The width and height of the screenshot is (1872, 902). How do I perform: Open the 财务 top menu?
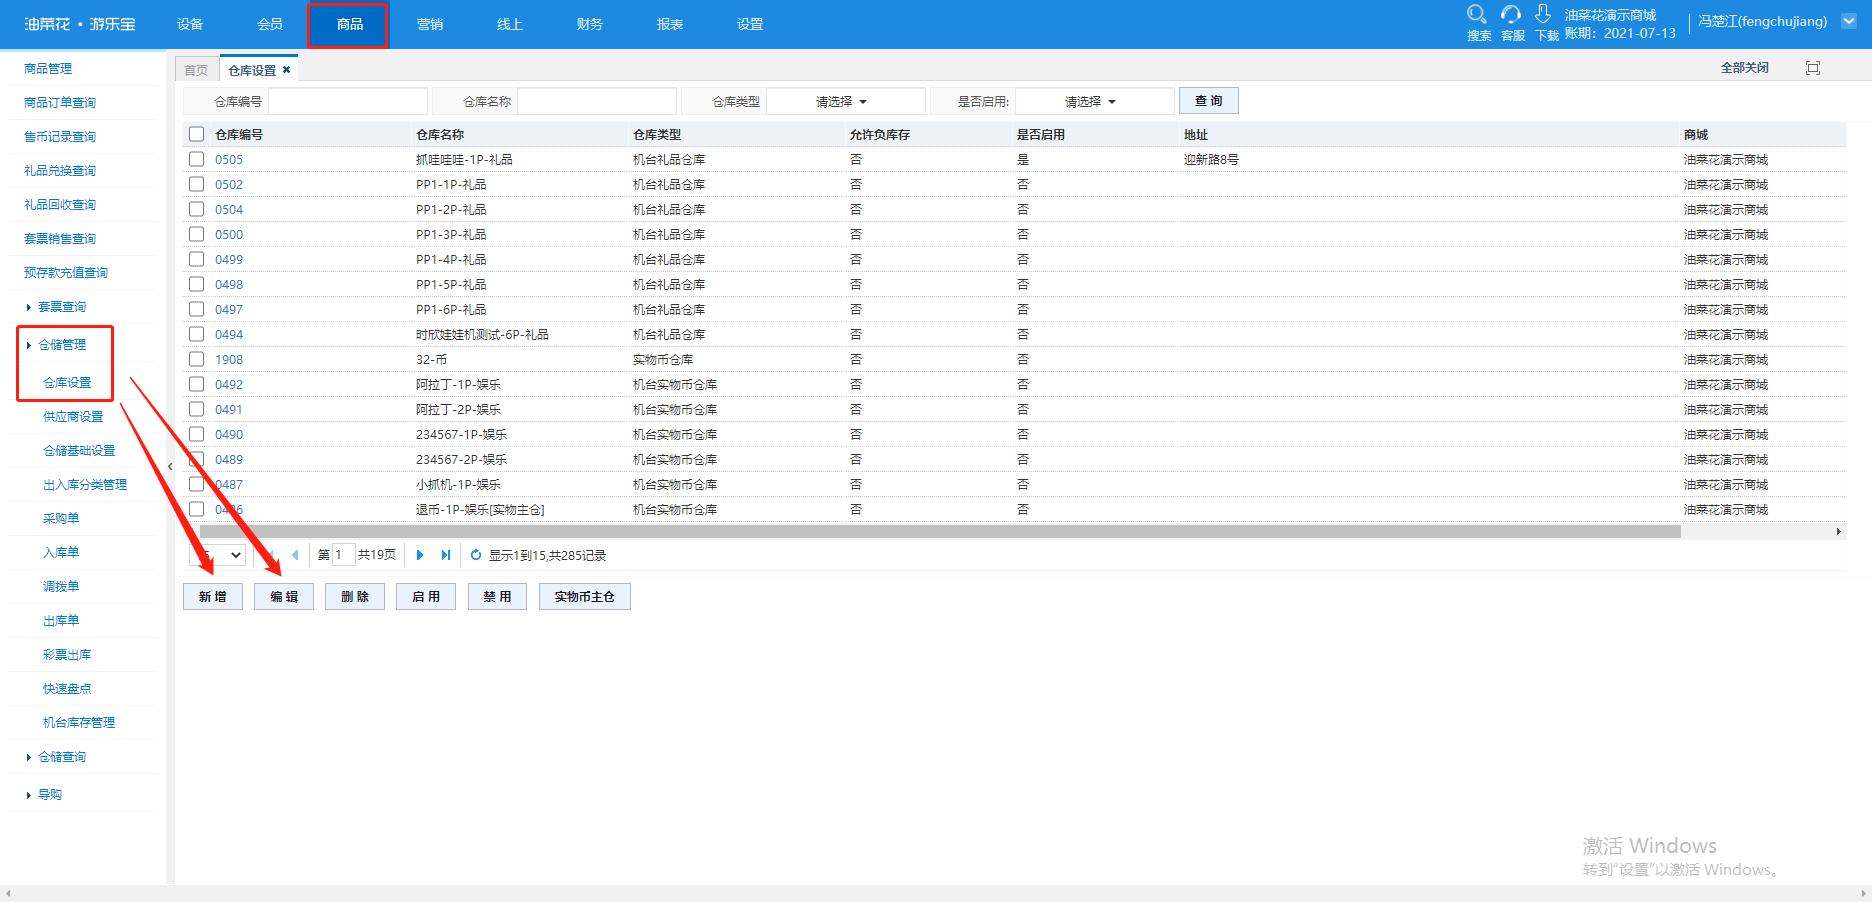(x=590, y=24)
